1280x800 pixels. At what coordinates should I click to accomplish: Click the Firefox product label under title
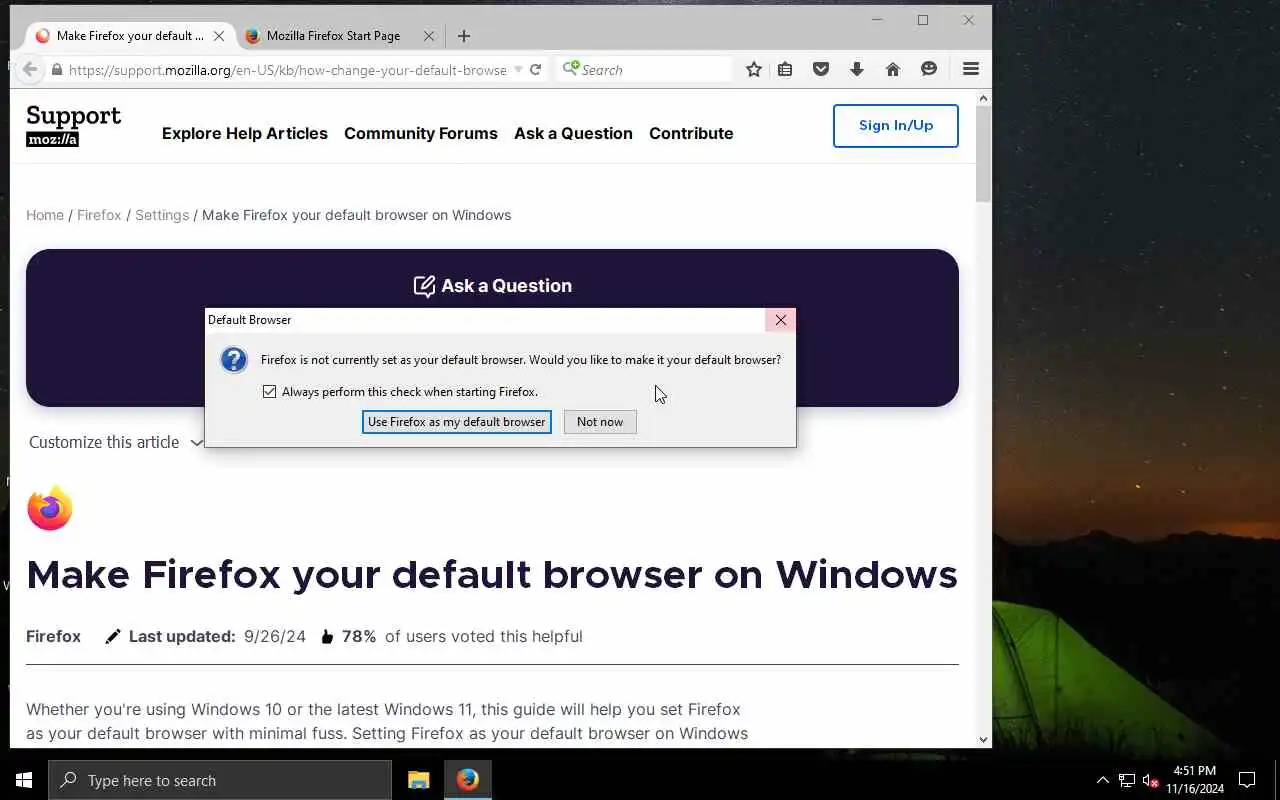click(54, 637)
